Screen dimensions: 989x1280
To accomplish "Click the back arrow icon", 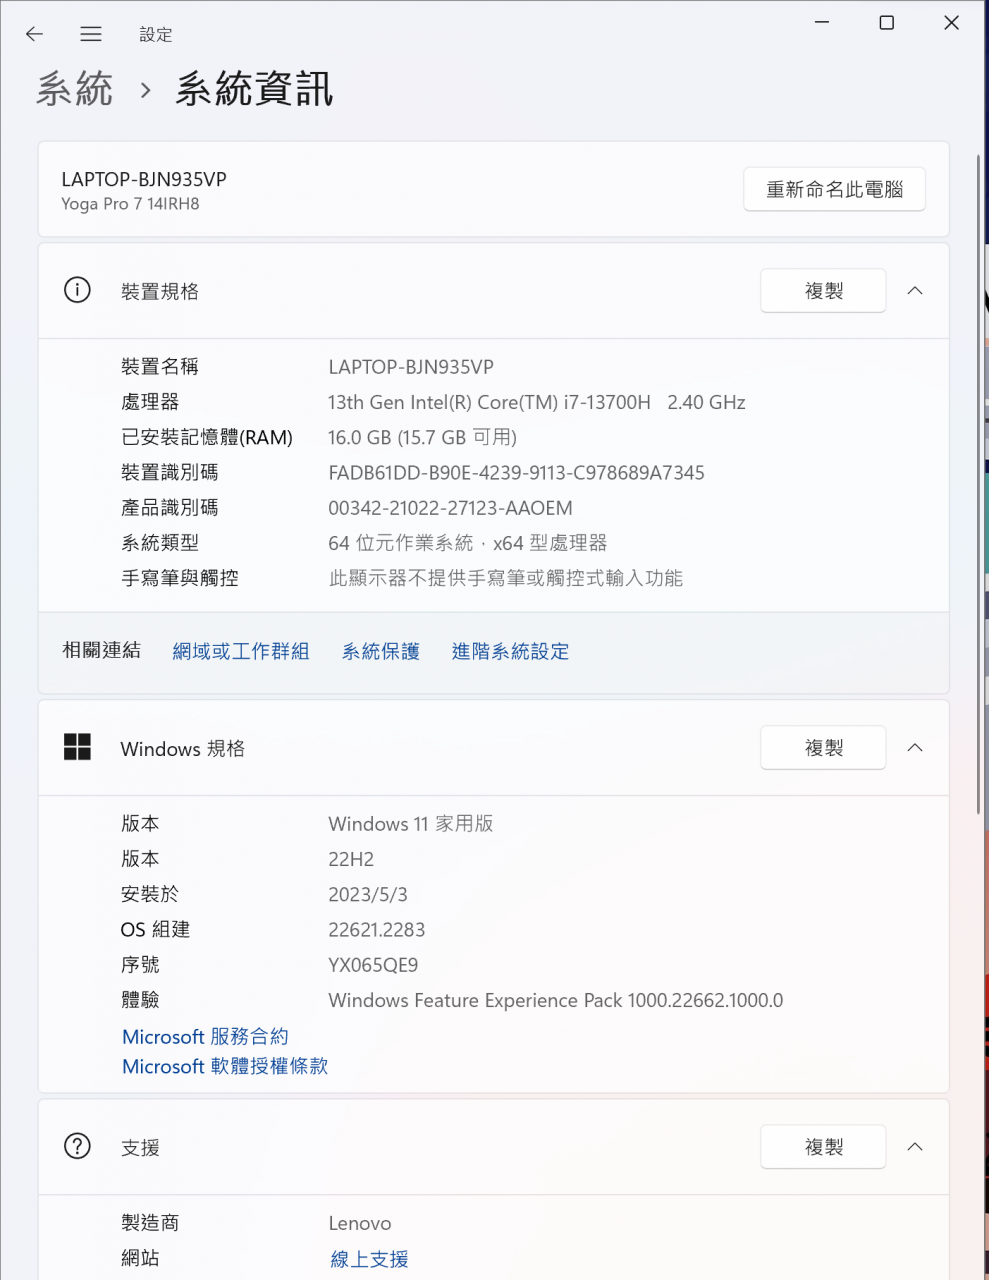I will coord(34,34).
